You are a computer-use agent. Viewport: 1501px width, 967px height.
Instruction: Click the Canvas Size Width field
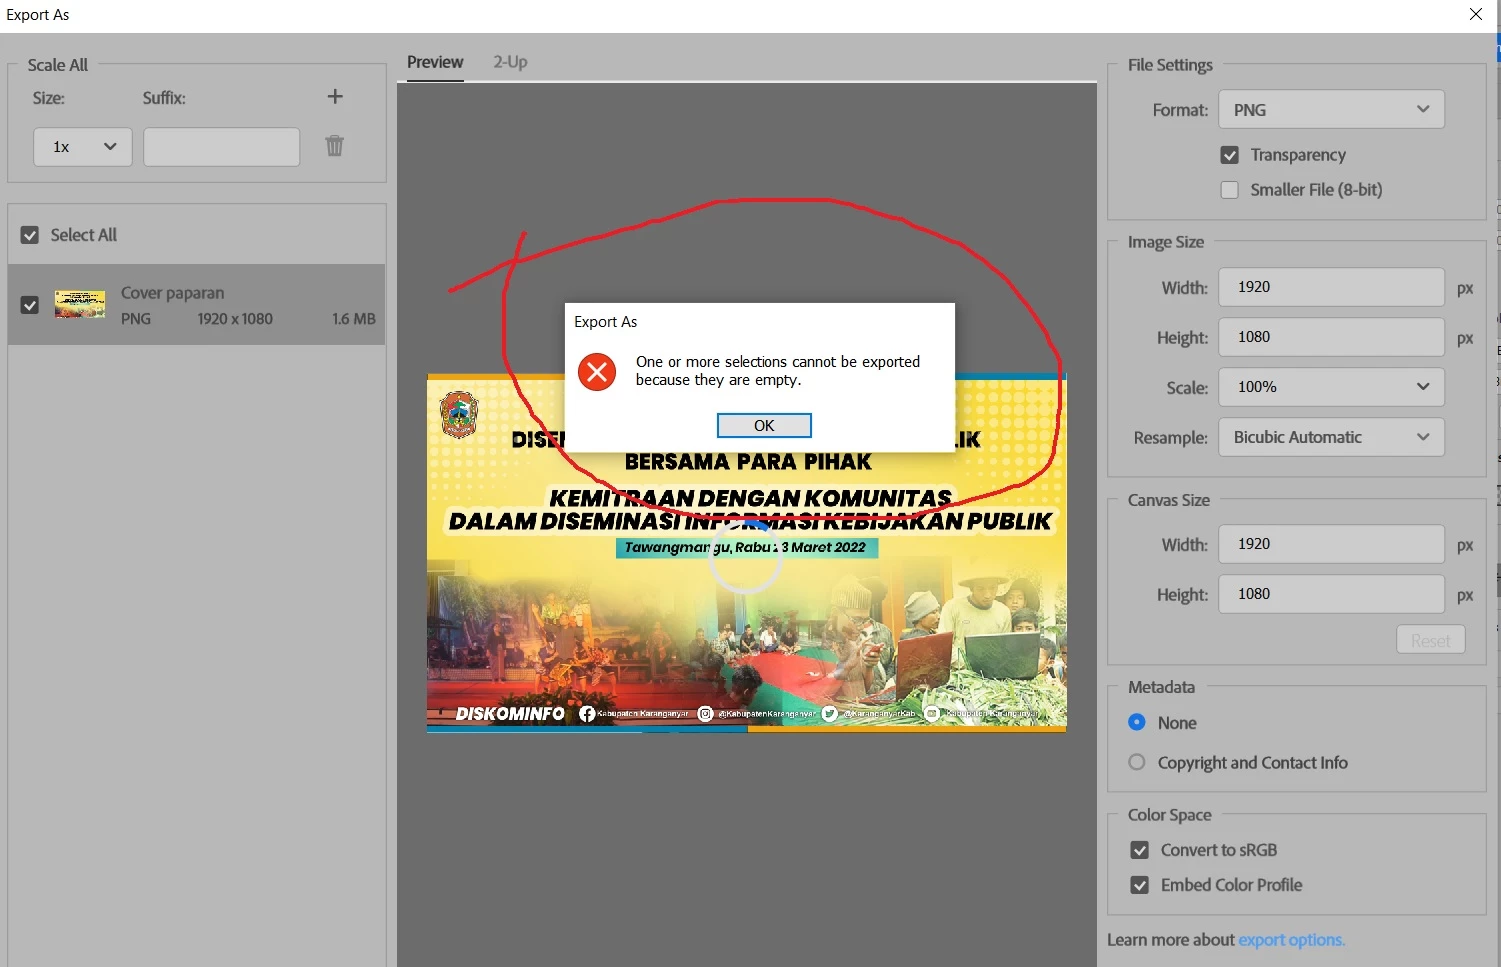pos(1331,544)
